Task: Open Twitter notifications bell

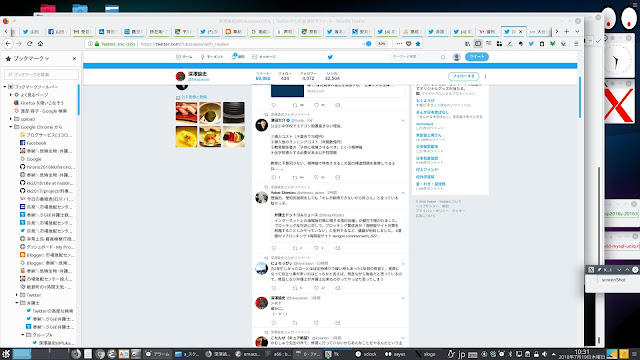Action: tap(238, 57)
